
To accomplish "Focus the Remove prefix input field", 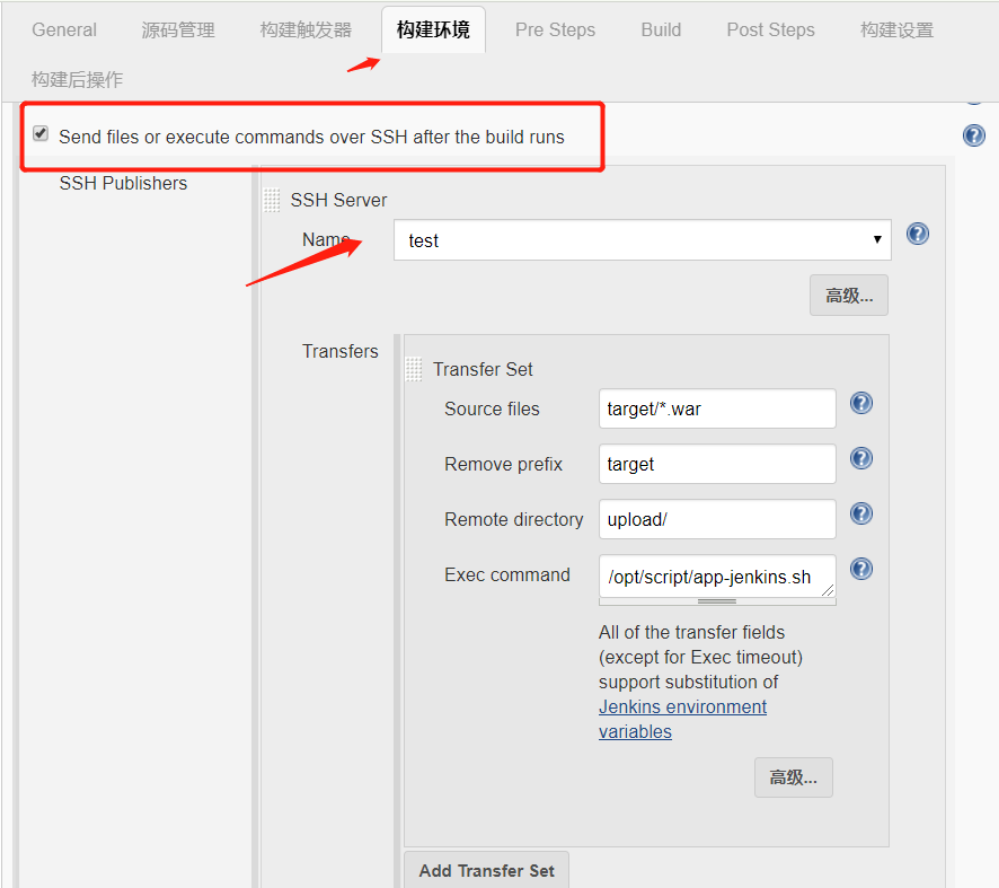I will (717, 464).
